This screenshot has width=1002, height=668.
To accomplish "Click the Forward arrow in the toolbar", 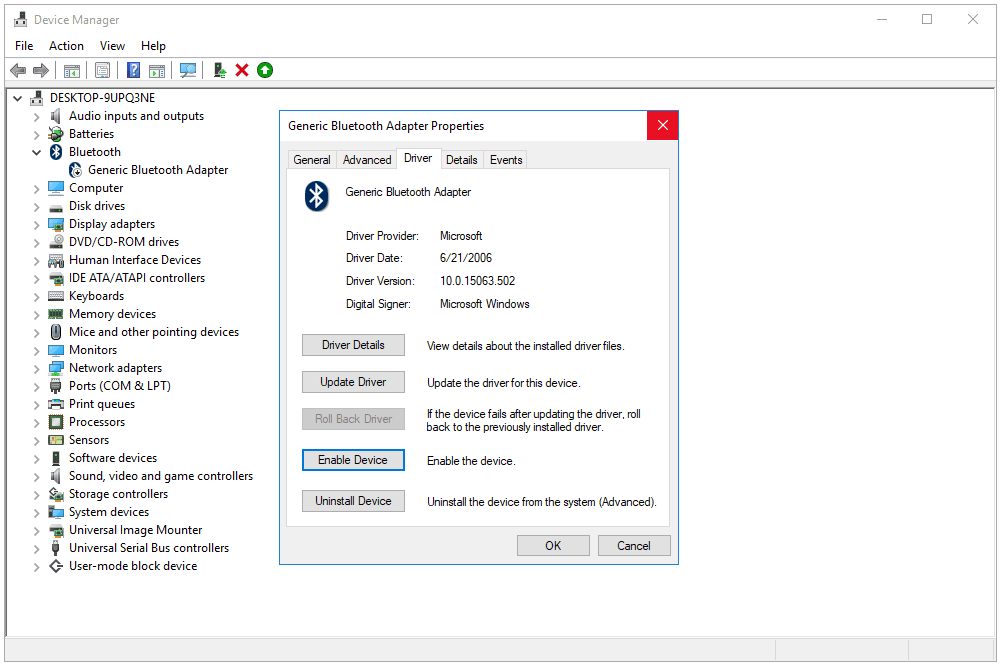I will 41,70.
